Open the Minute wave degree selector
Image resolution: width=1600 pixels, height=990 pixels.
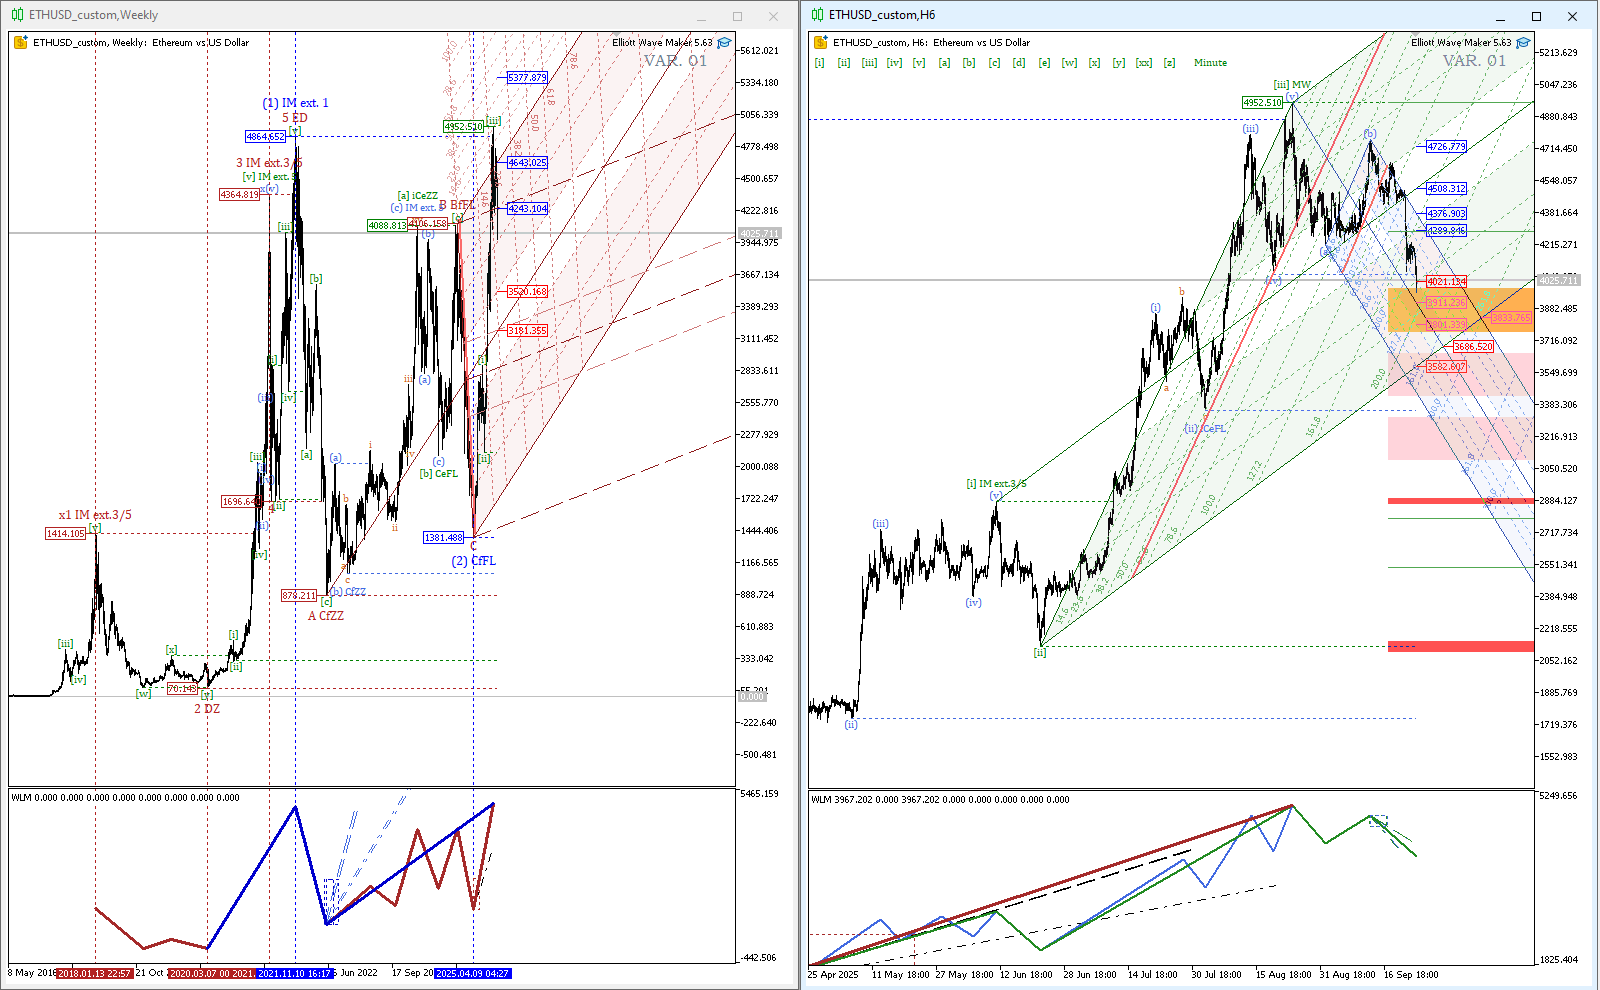point(1210,63)
